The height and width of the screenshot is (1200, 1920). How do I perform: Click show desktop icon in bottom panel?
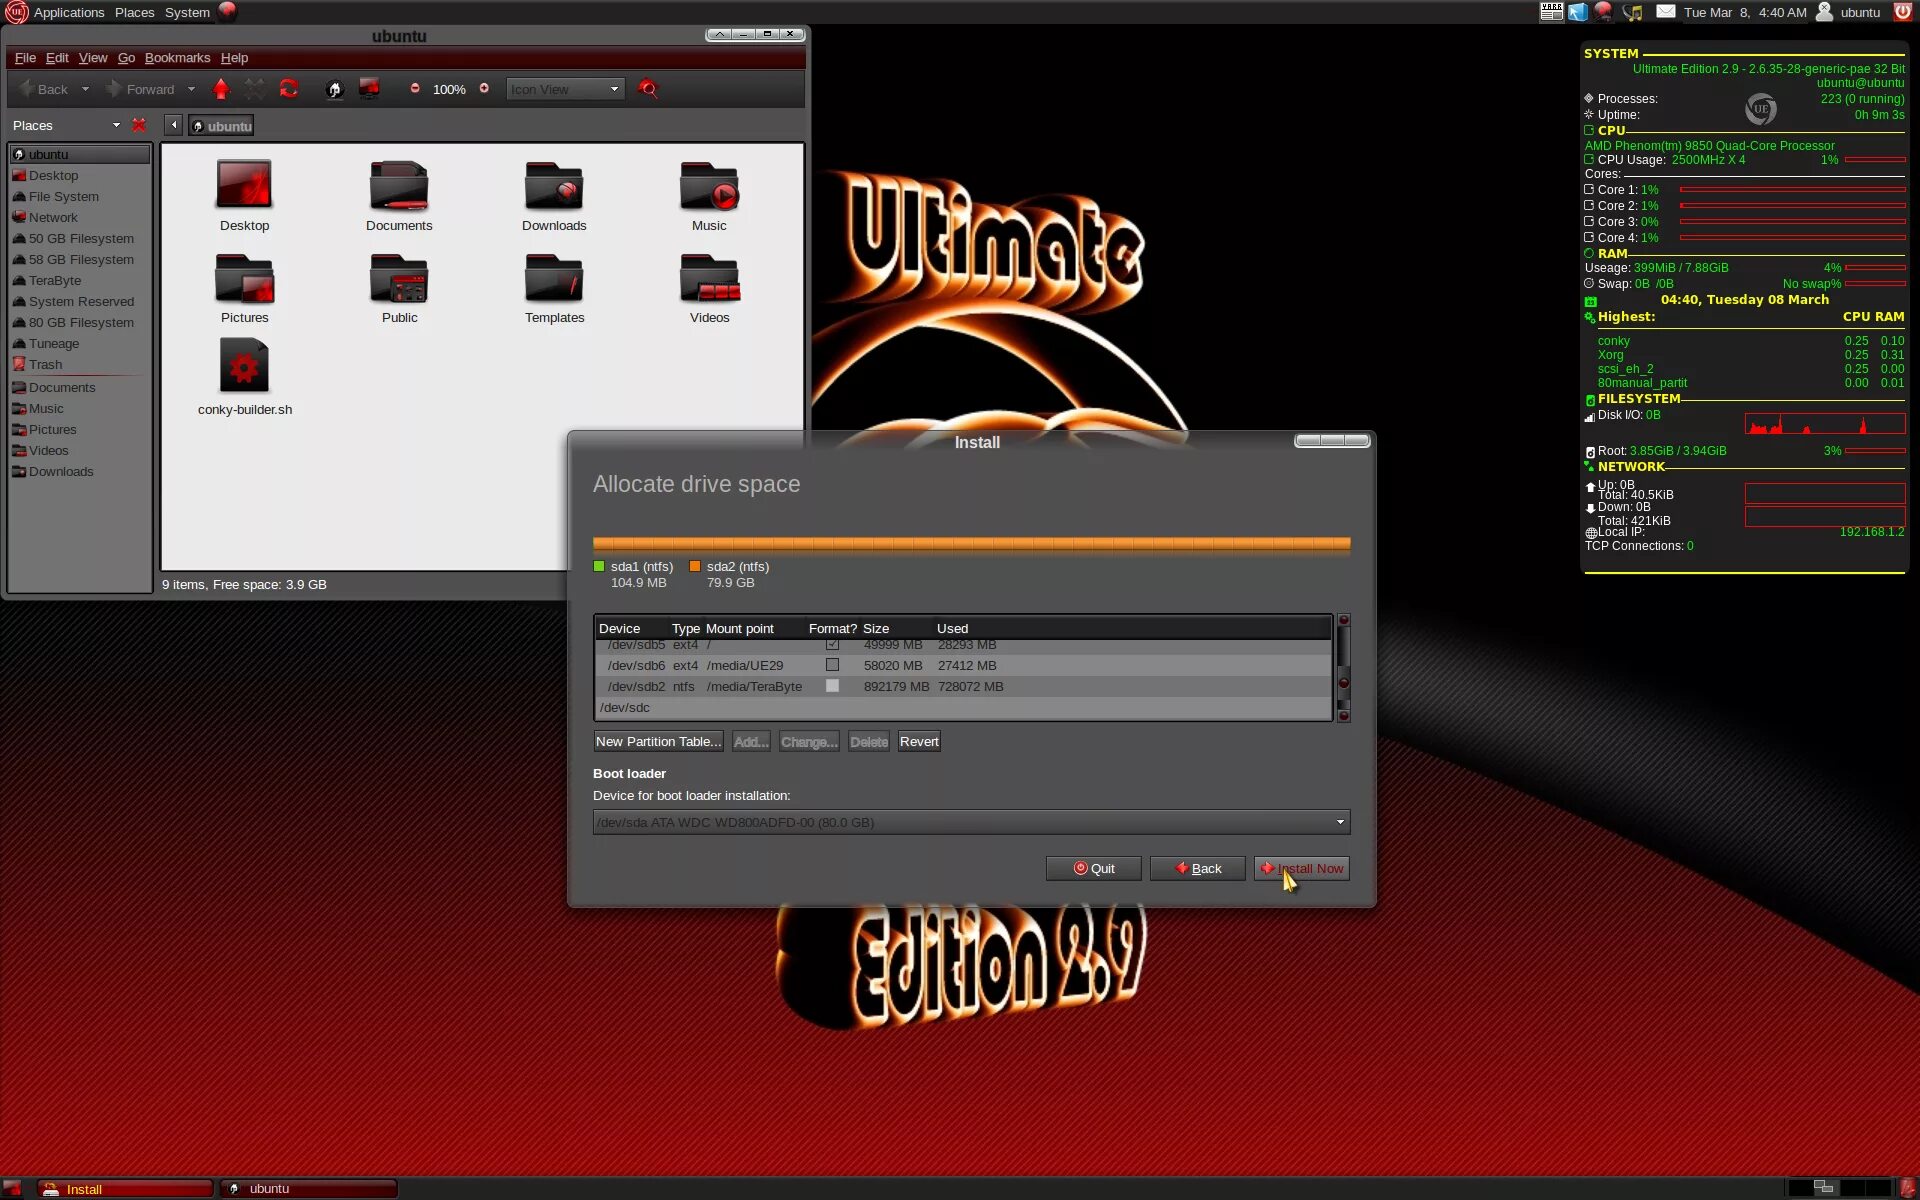pos(12,1188)
